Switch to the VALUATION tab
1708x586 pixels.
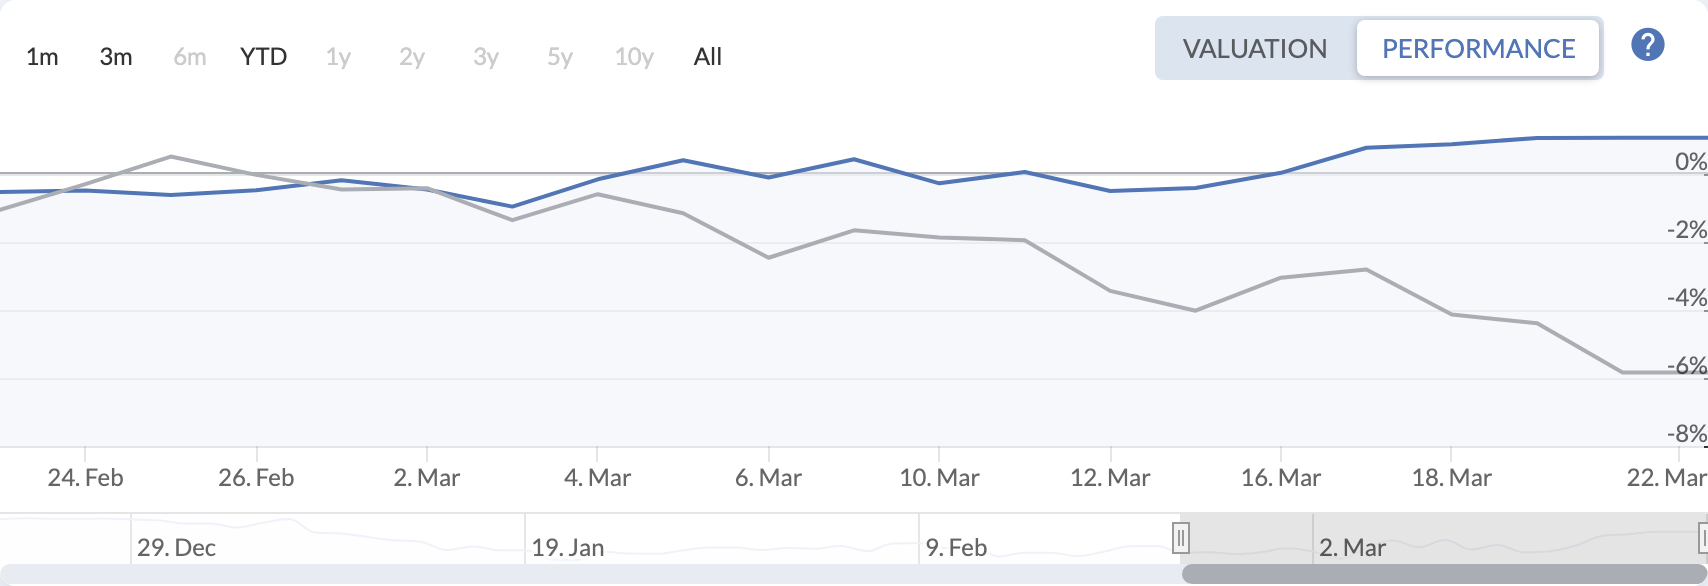(x=1254, y=48)
